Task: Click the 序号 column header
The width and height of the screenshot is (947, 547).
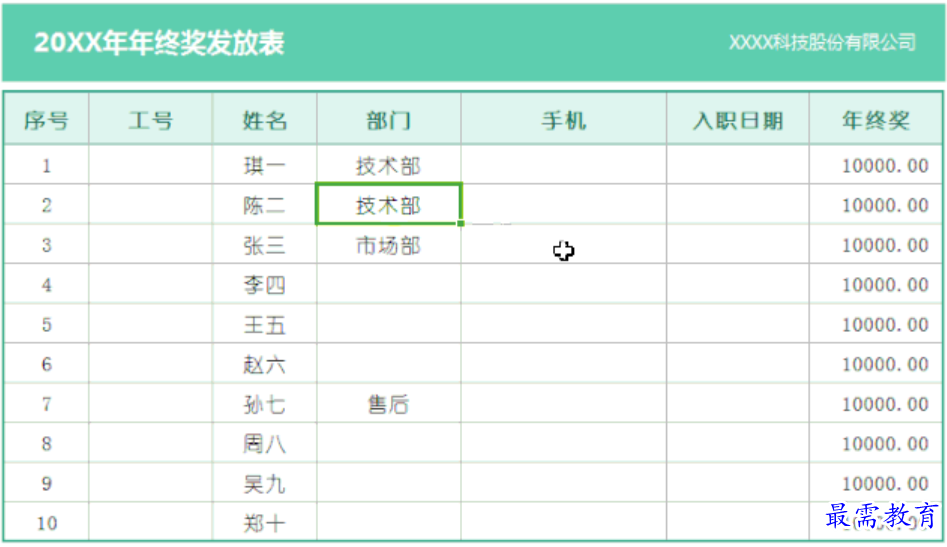Action: pos(47,119)
